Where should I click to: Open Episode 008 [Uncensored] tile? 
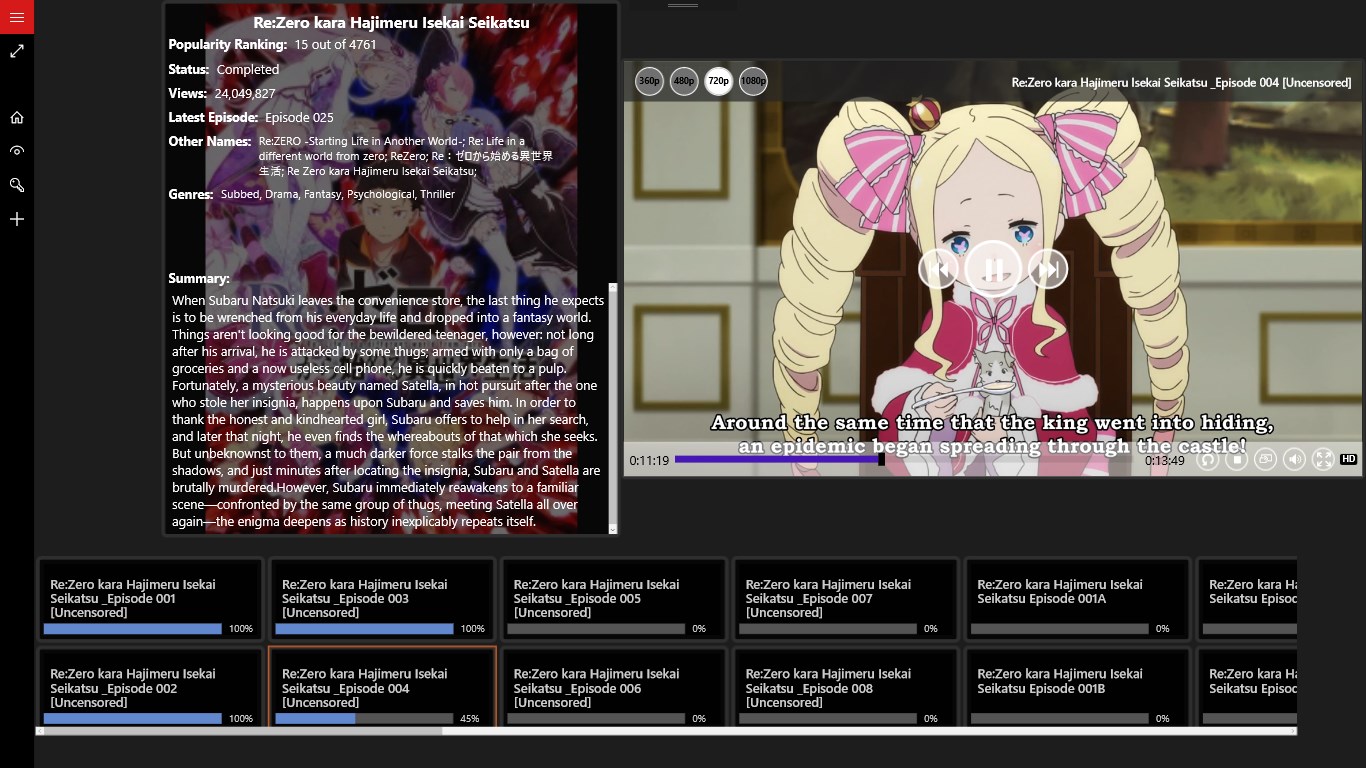coord(846,687)
